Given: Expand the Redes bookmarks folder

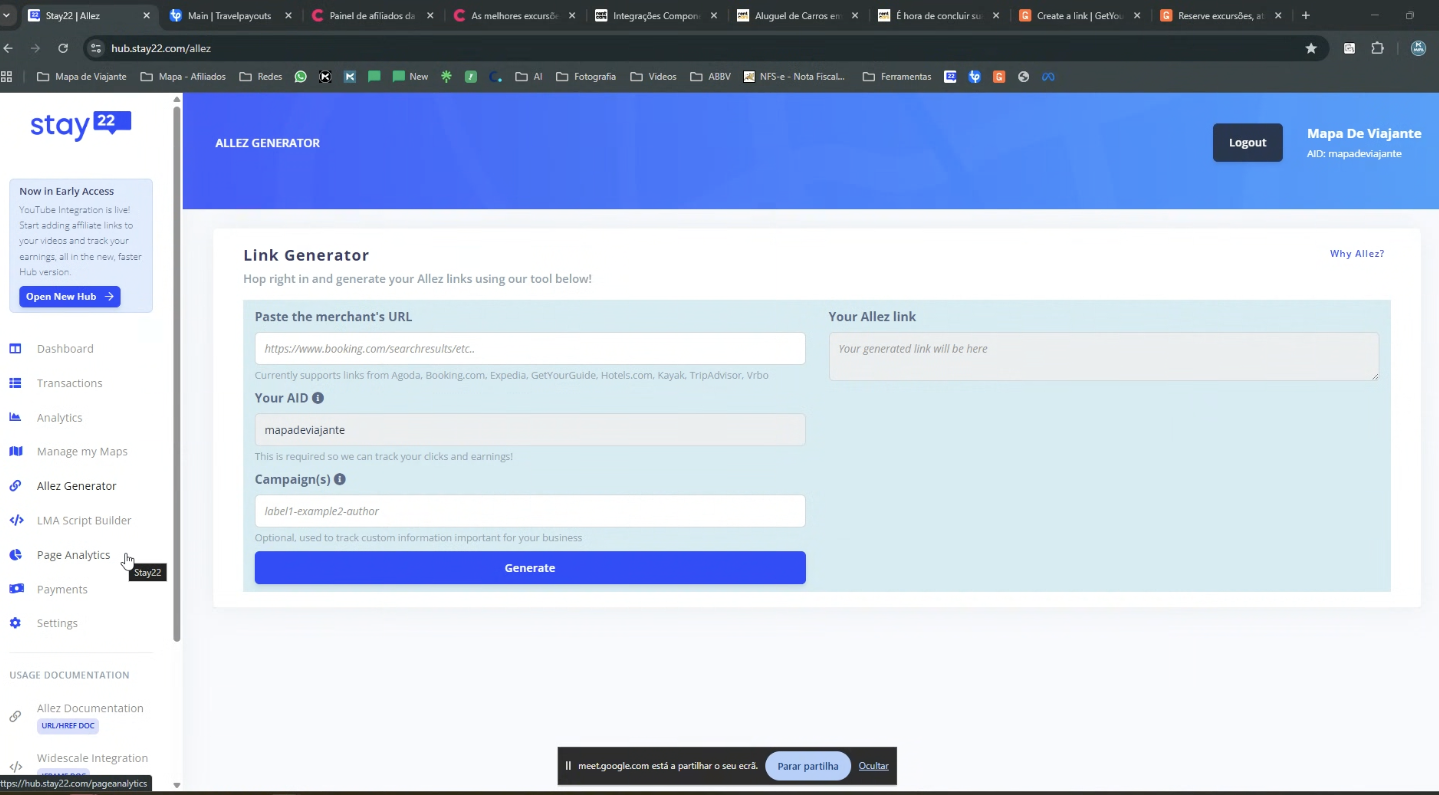Looking at the screenshot, I should tap(261, 77).
